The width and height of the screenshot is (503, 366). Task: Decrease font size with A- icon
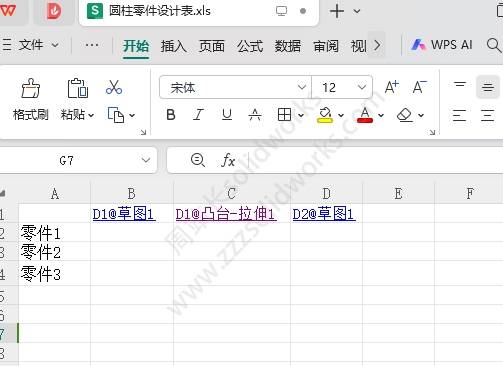(x=420, y=87)
